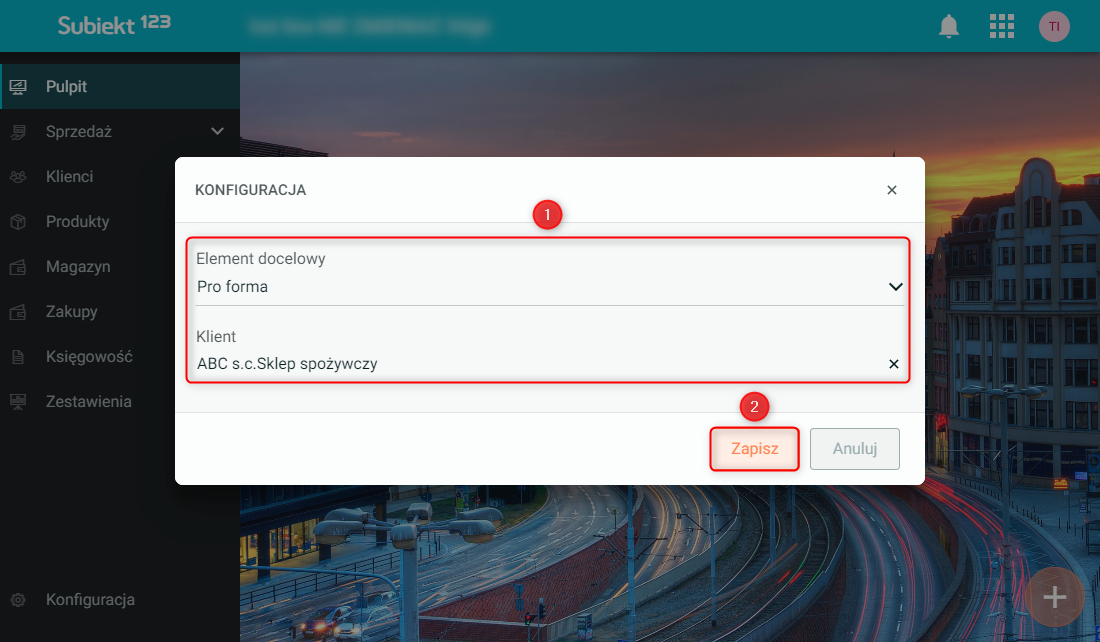Click the Subiekt 123 logo
The height and width of the screenshot is (642, 1100).
[x=114, y=25]
